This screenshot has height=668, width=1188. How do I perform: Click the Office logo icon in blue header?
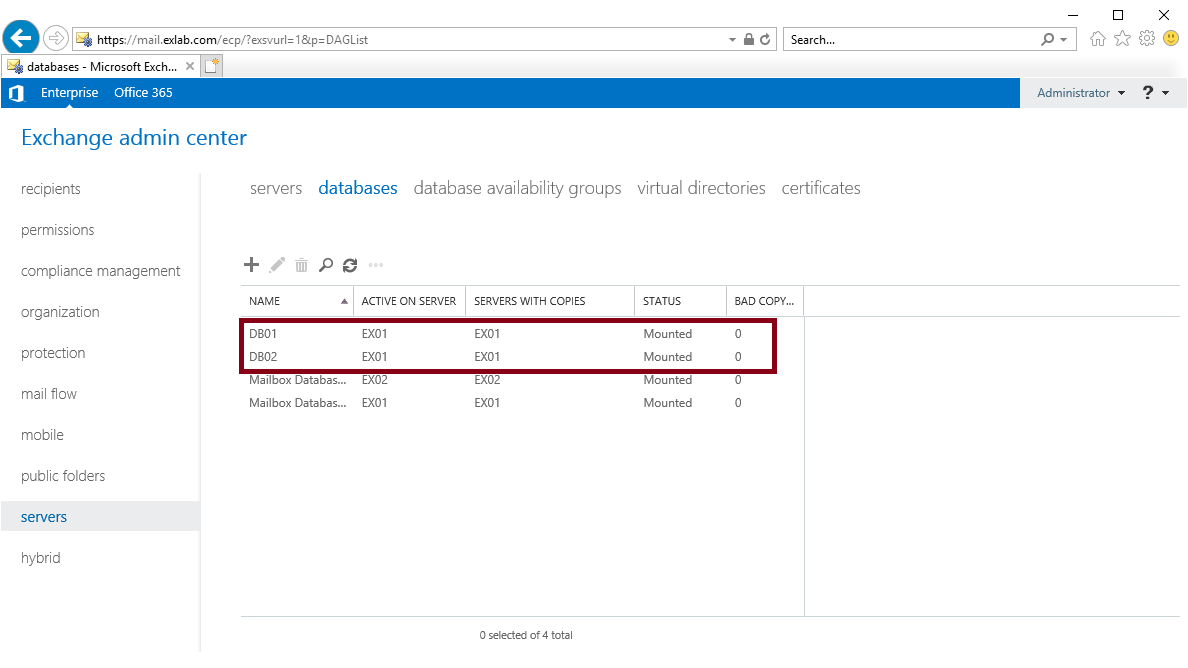[x=17, y=93]
